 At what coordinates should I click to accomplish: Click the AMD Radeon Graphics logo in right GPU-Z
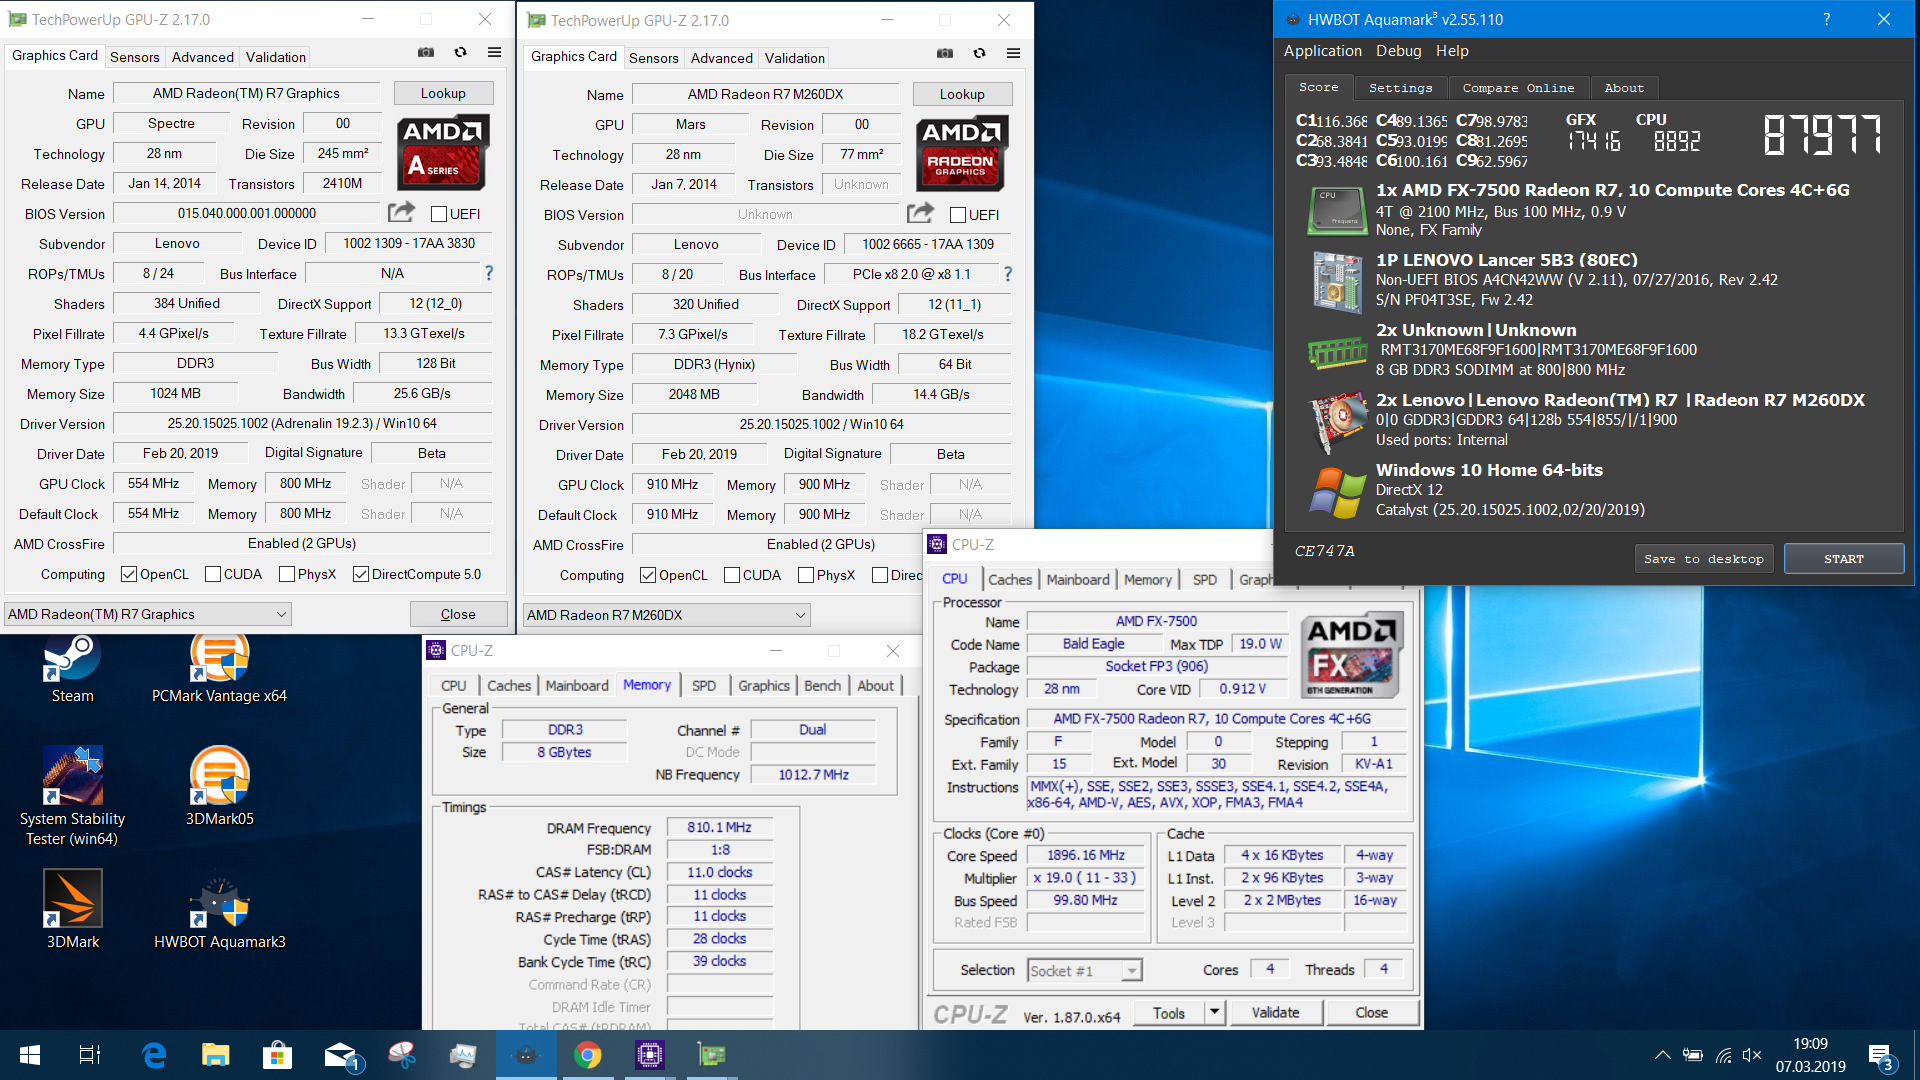click(x=962, y=154)
